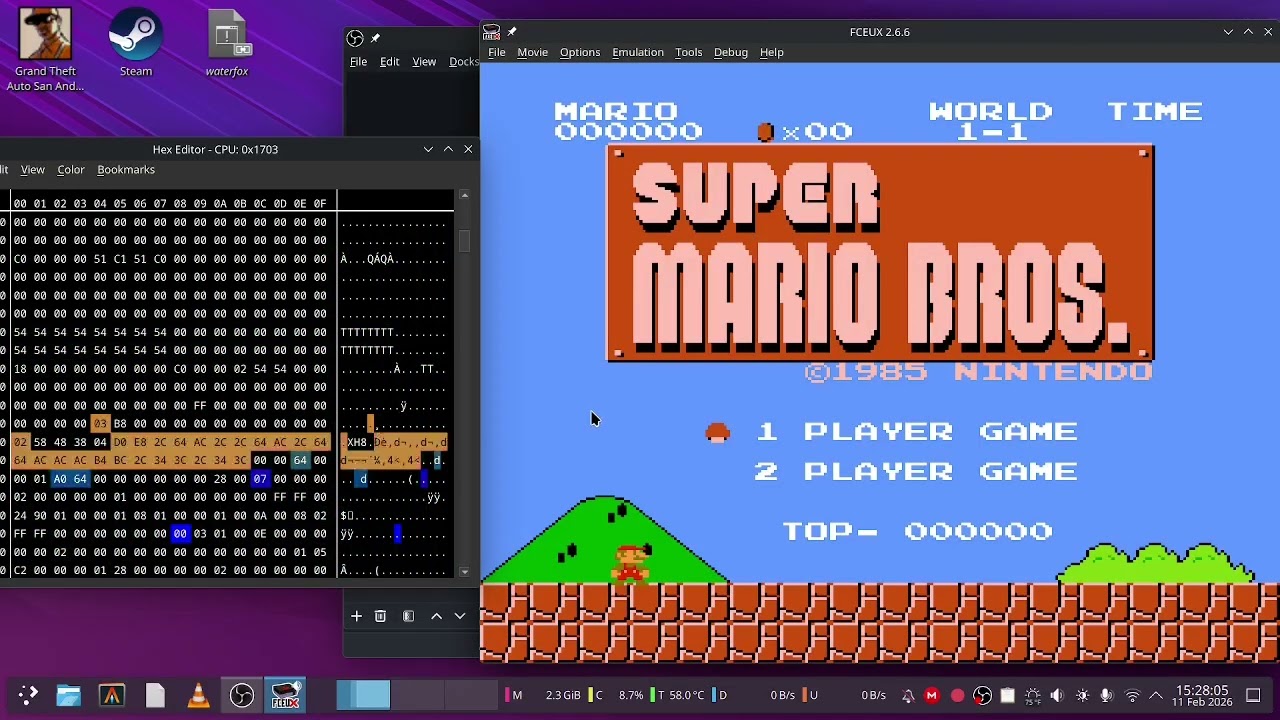Select the C2 byte in the last row
The image size is (1280, 720).
tap(20, 571)
